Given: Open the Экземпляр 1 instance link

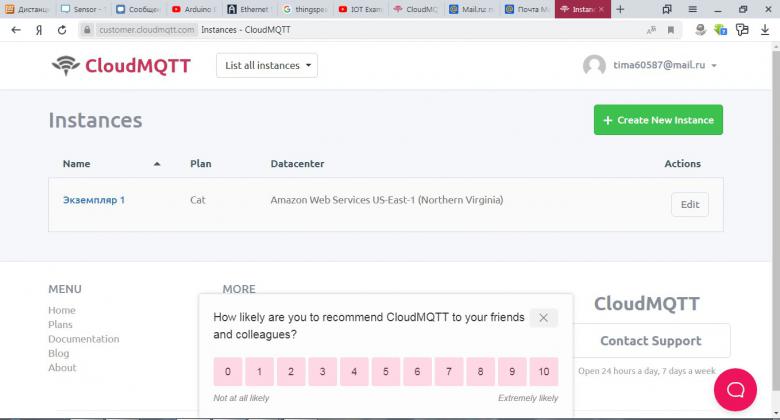Looking at the screenshot, I should (94, 200).
